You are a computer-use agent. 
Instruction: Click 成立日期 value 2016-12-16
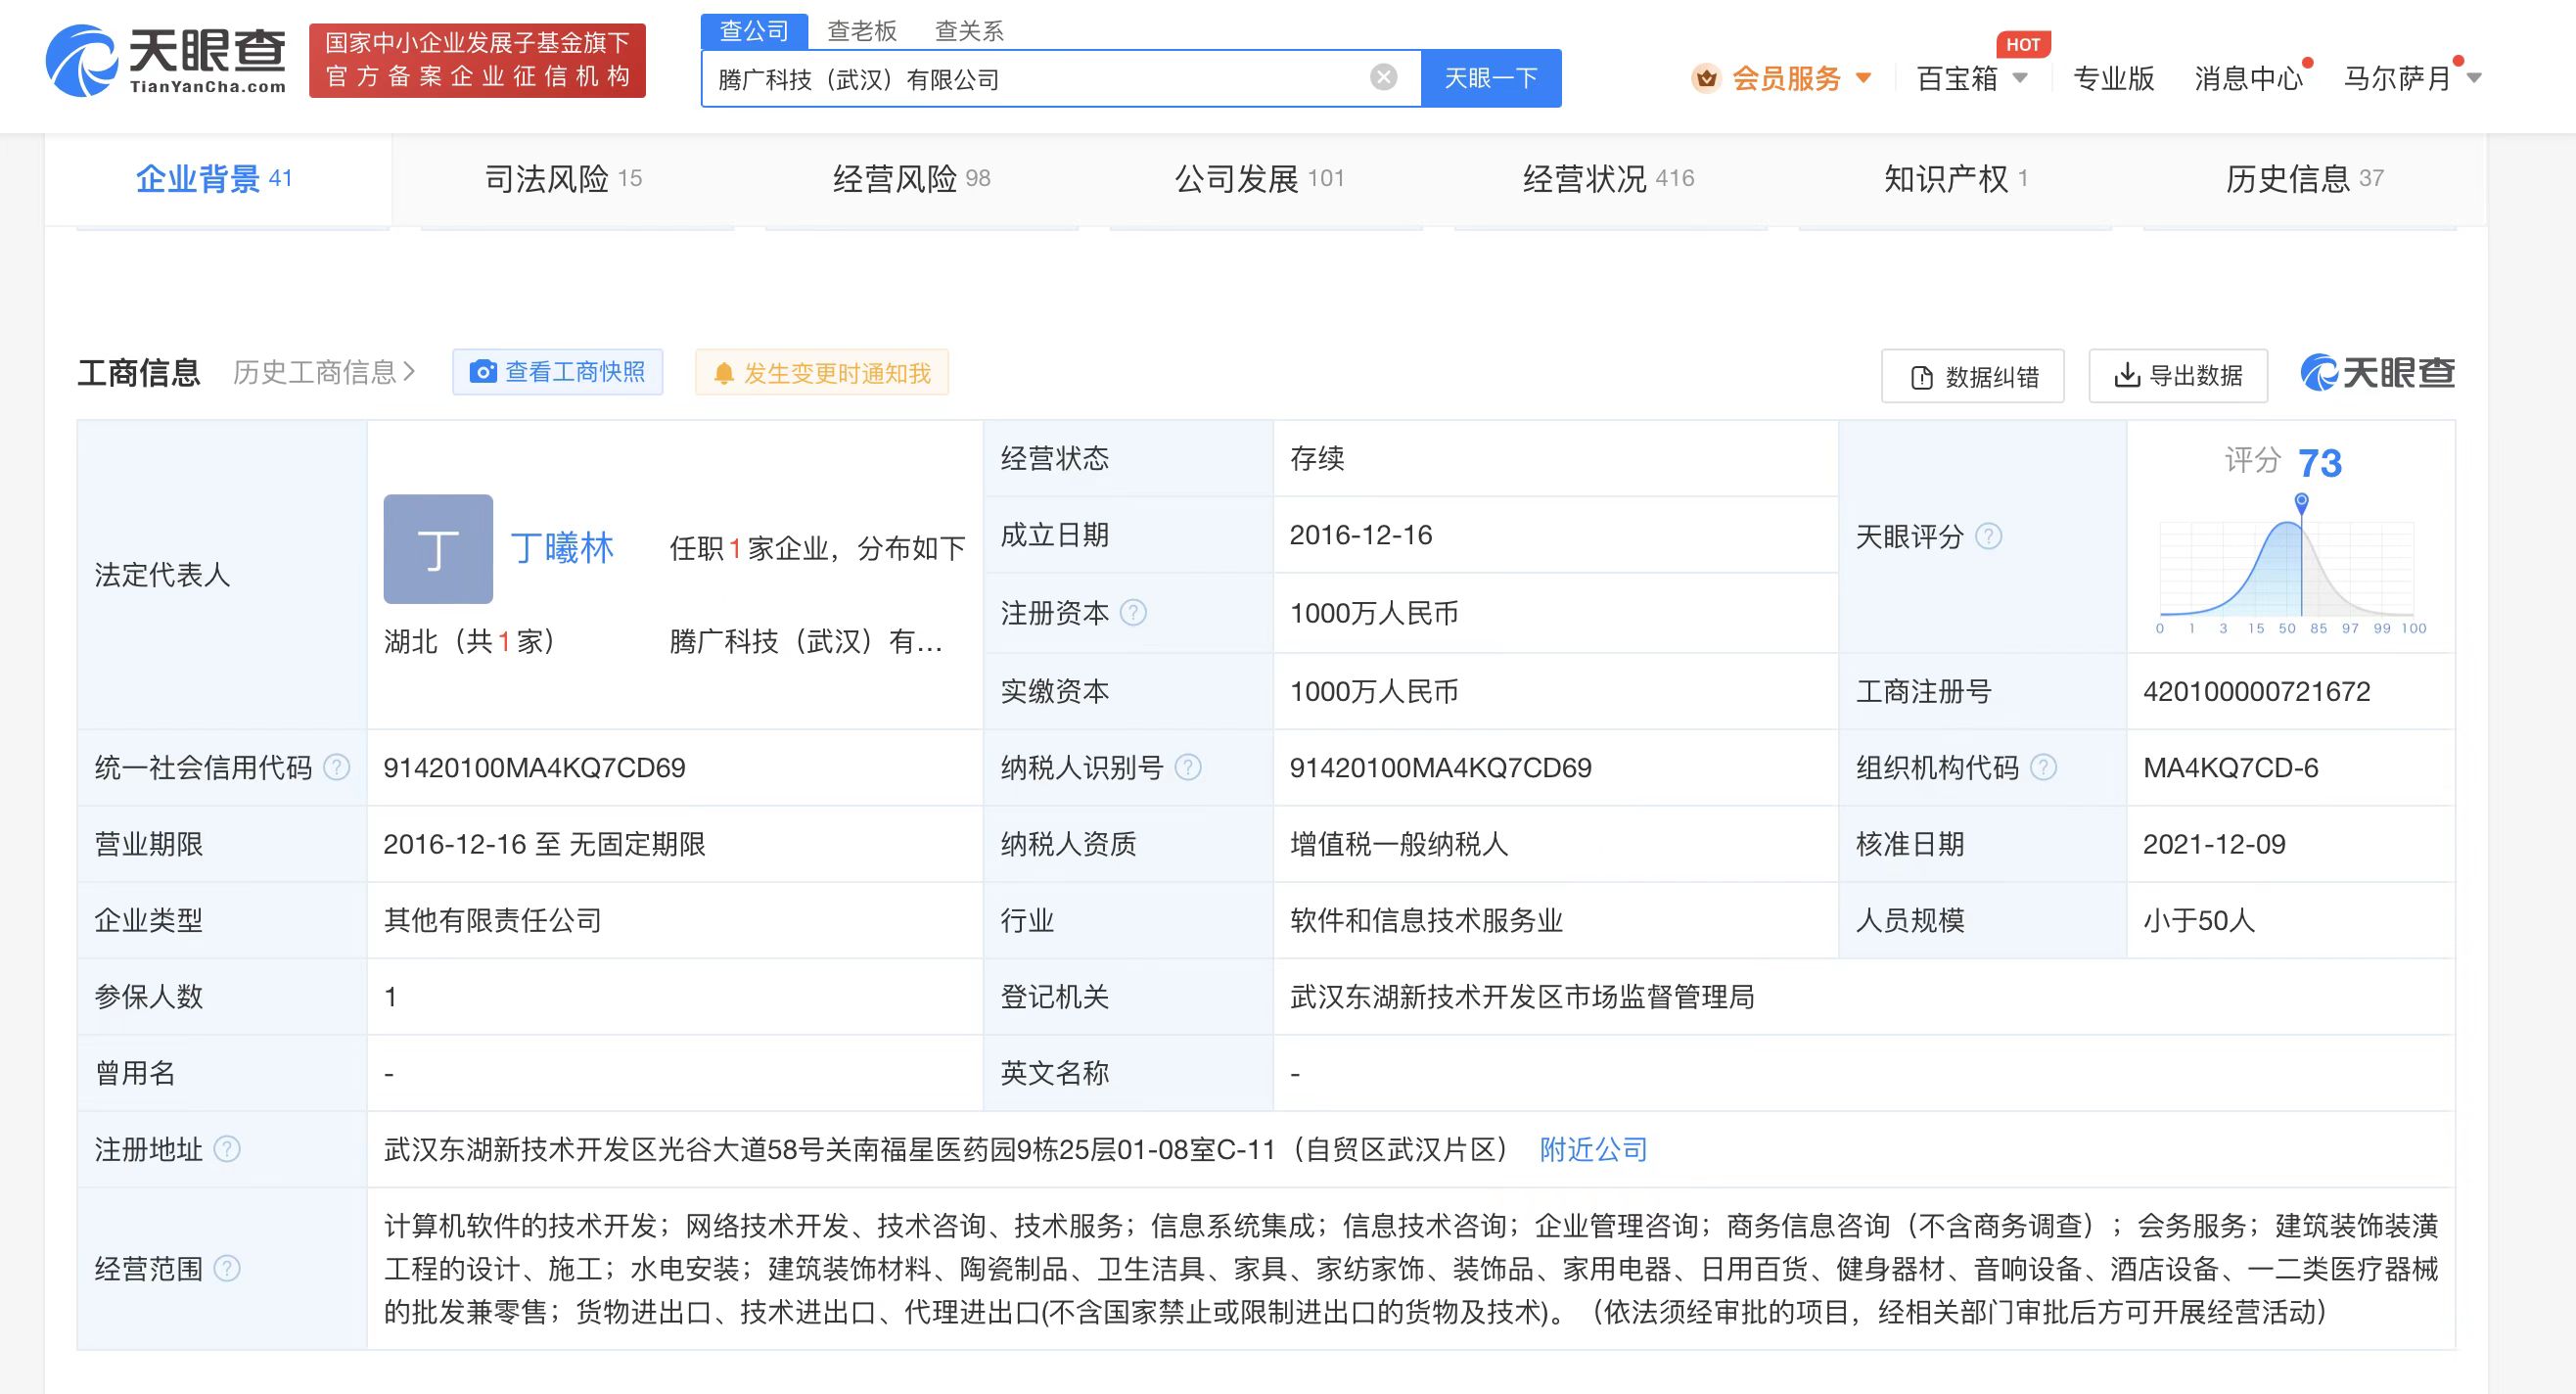coord(1361,535)
